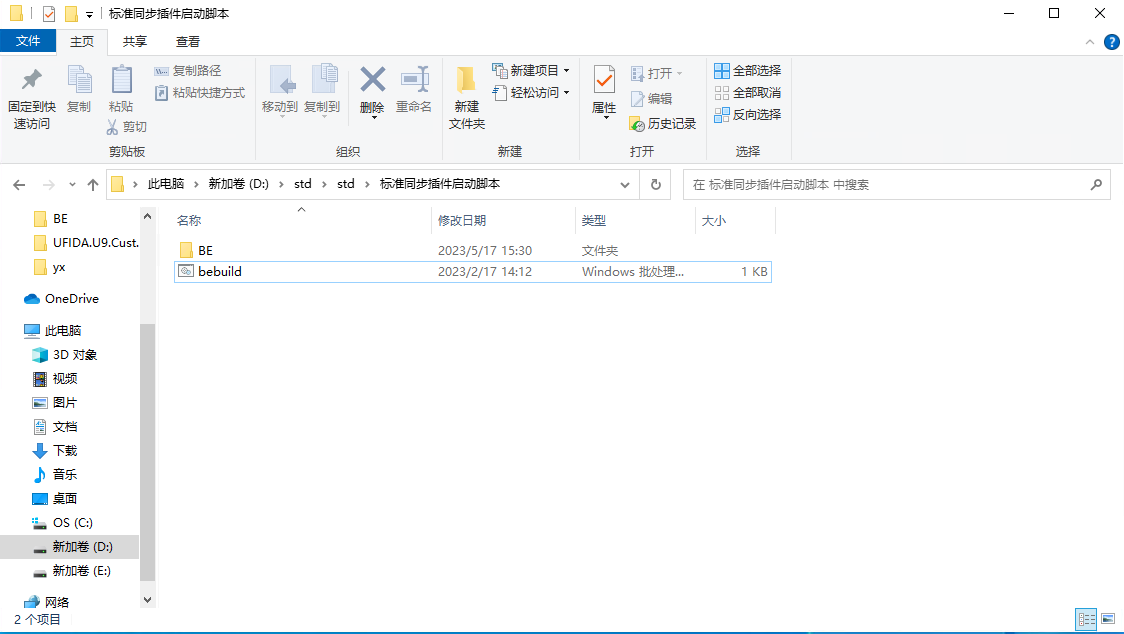
Task: Expand the 轻松访问 dropdown
Action: (566, 92)
